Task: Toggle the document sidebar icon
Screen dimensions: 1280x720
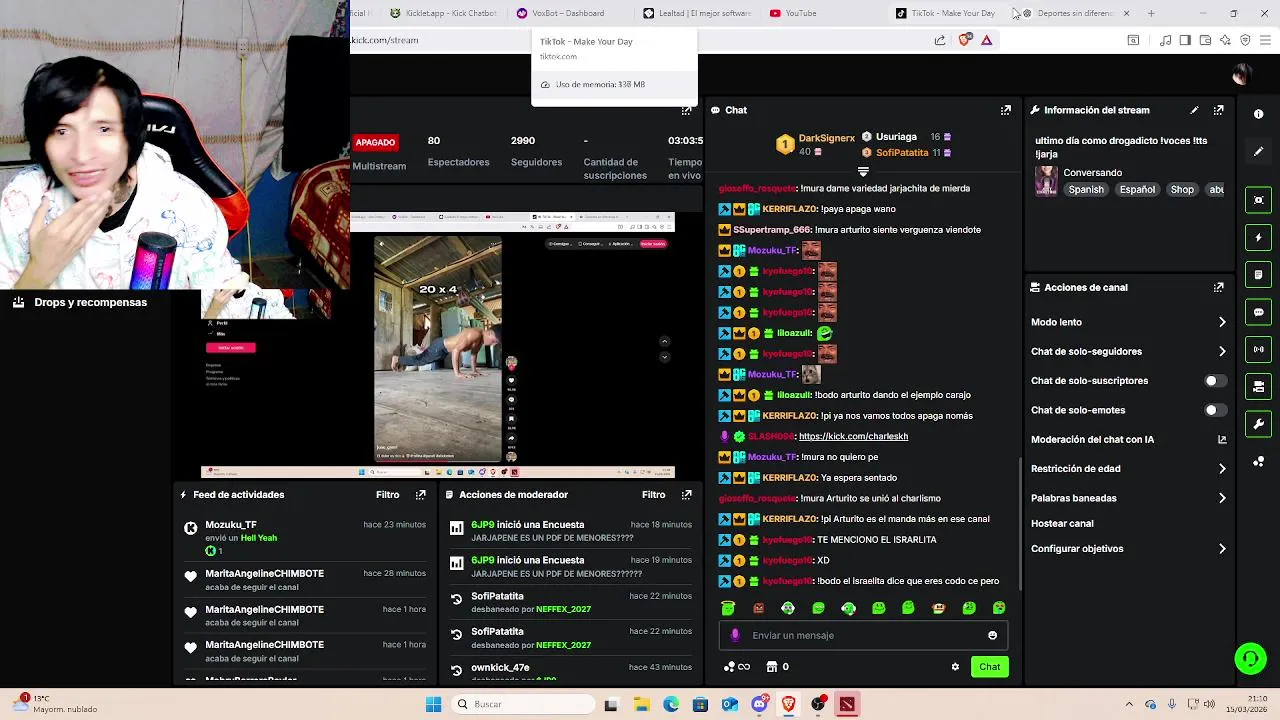Action: coord(1259,275)
